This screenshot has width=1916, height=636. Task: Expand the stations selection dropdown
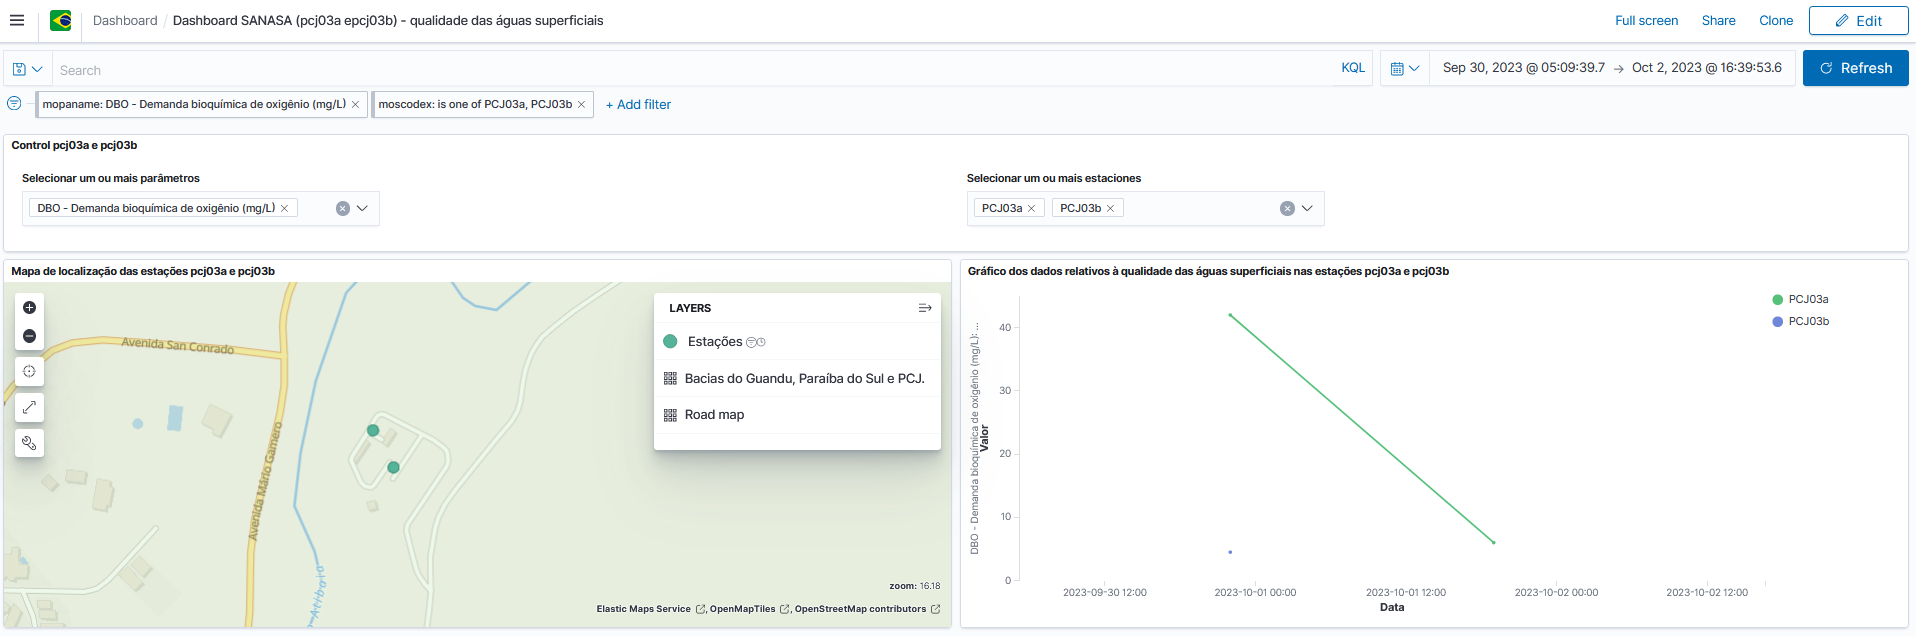click(x=1307, y=209)
